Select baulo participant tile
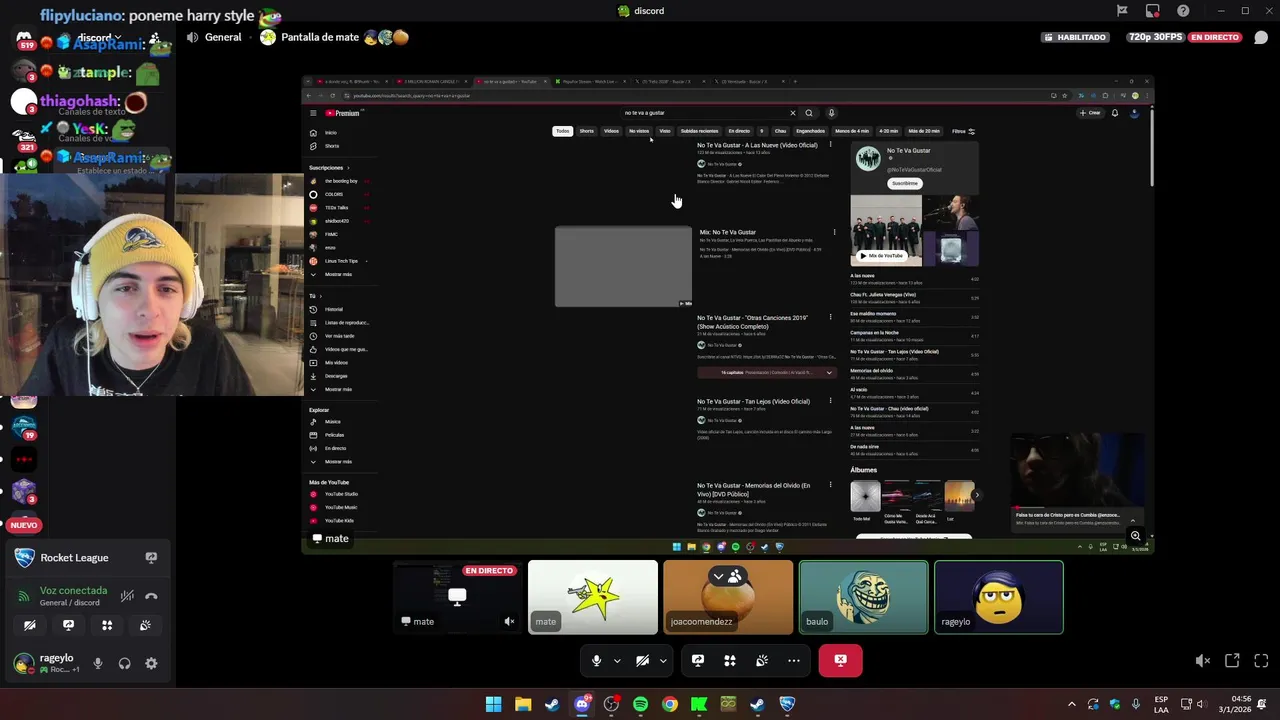This screenshot has width=1280, height=720. click(864, 597)
